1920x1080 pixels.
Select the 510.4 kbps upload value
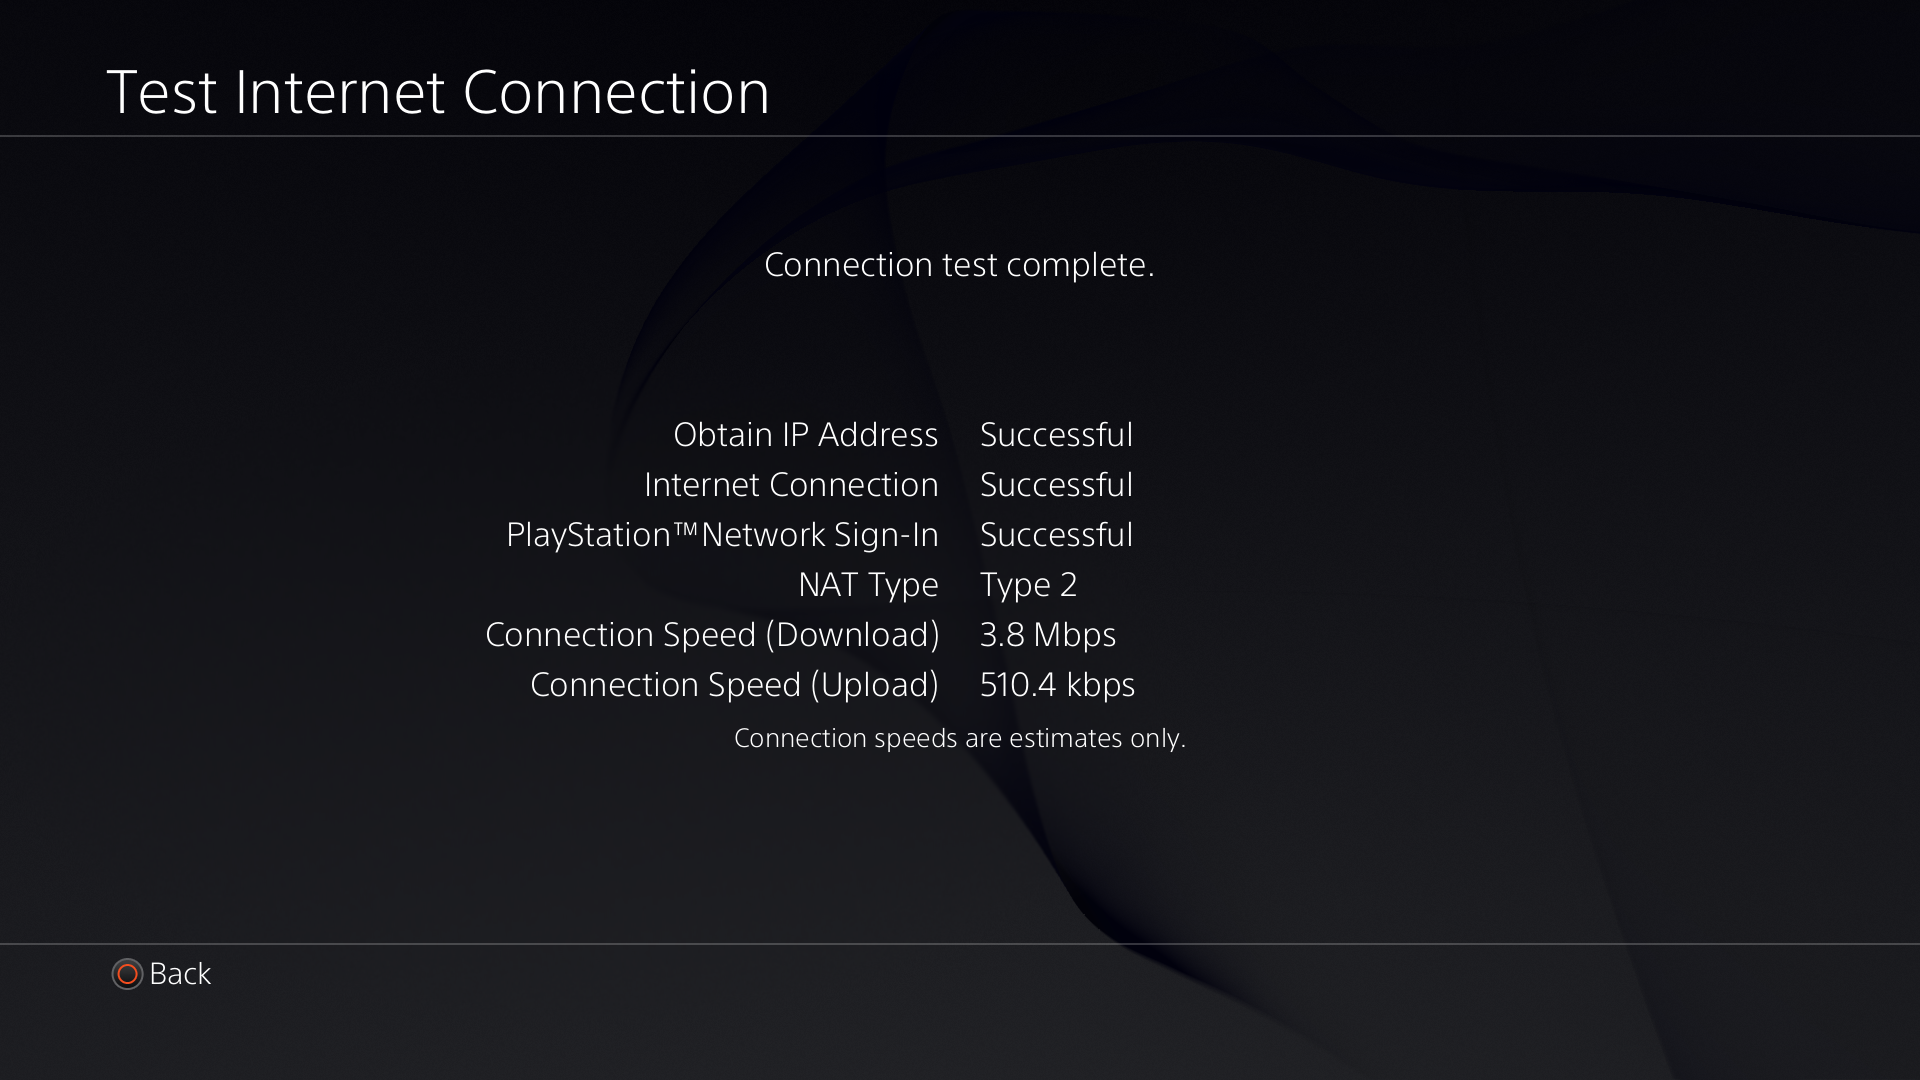(x=1057, y=685)
